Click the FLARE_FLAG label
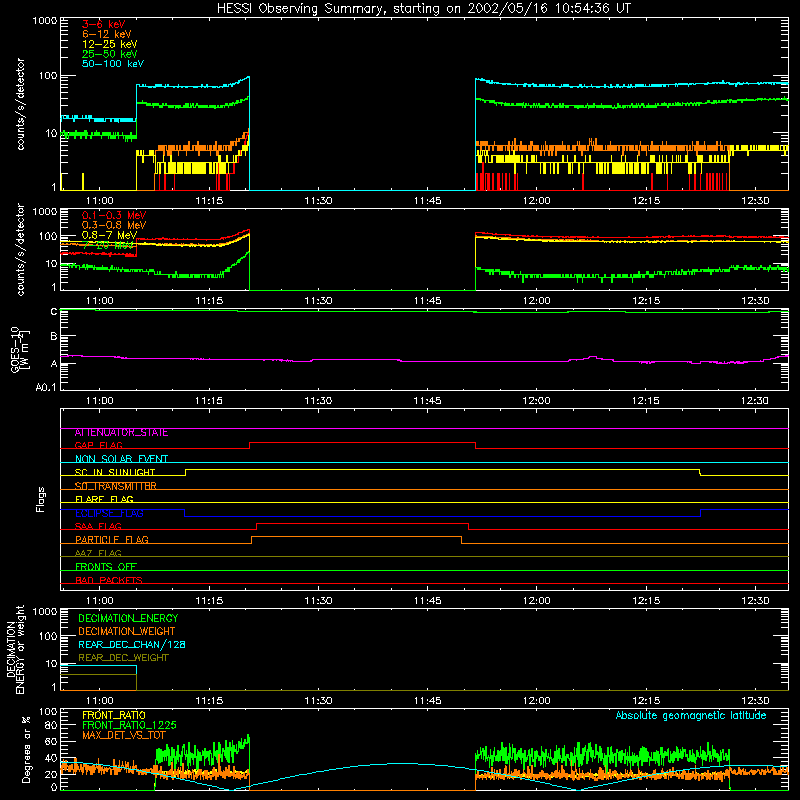Viewport: 800px width, 800px height. tap(104, 499)
